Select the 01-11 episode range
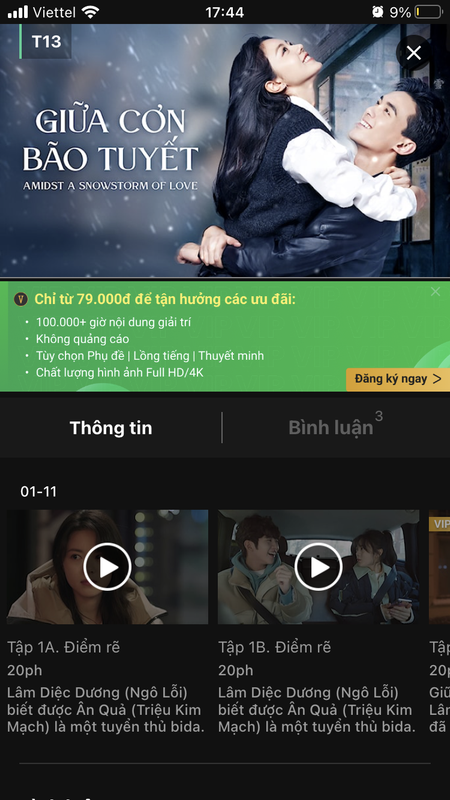450x800 pixels. pyautogui.click(x=38, y=492)
